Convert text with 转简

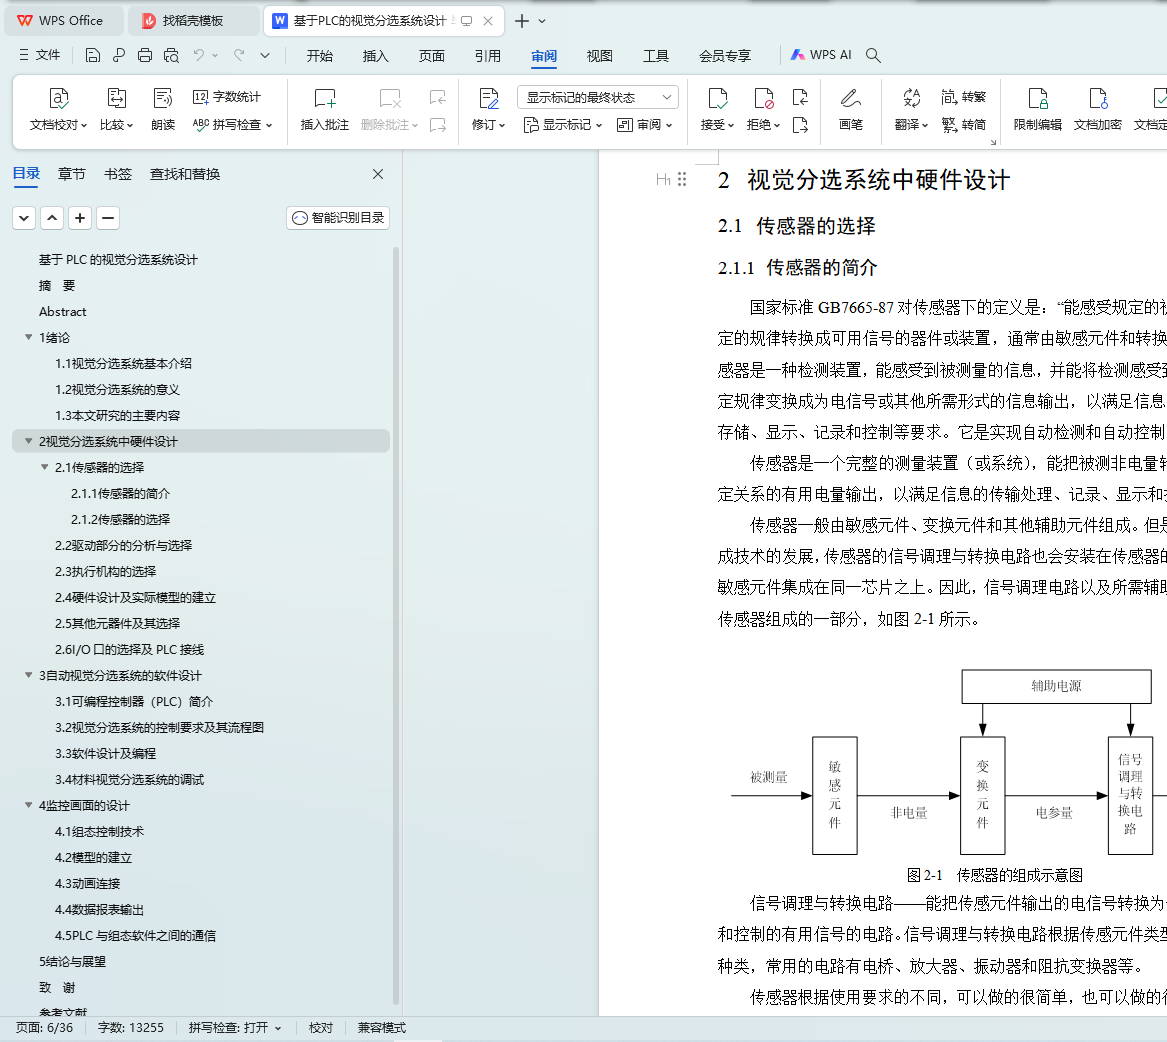click(963, 124)
